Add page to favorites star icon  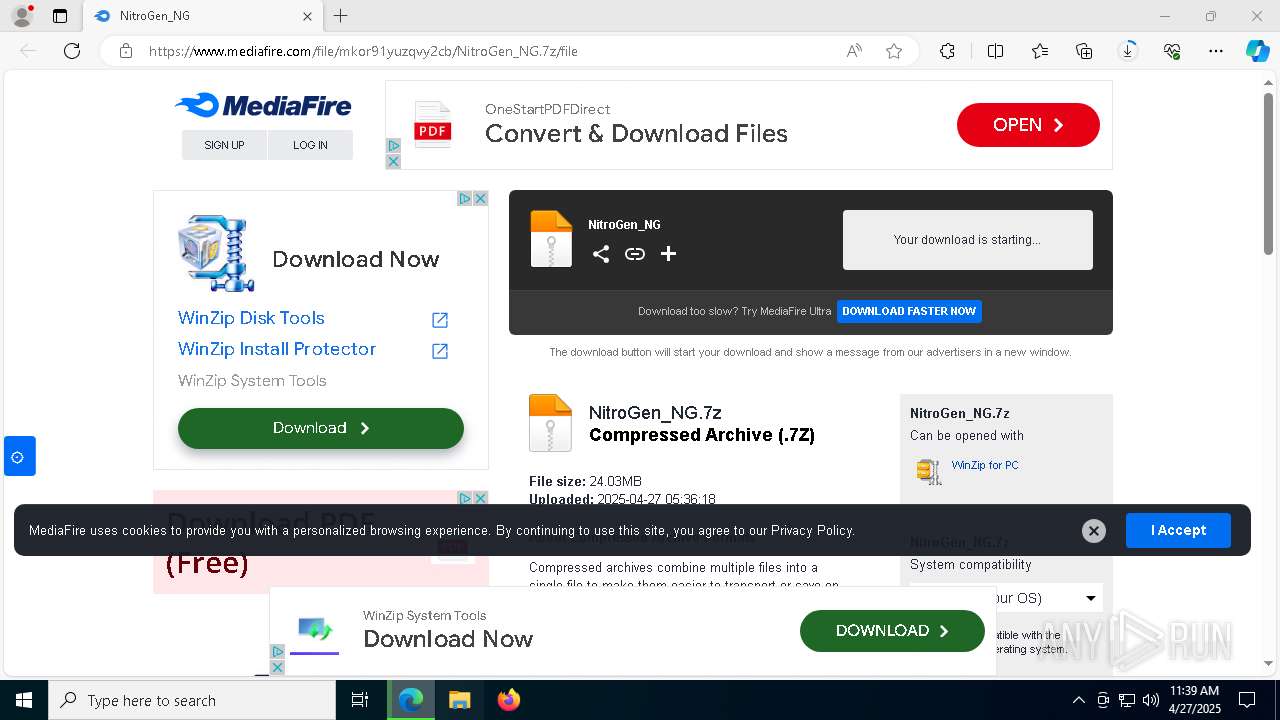894,51
